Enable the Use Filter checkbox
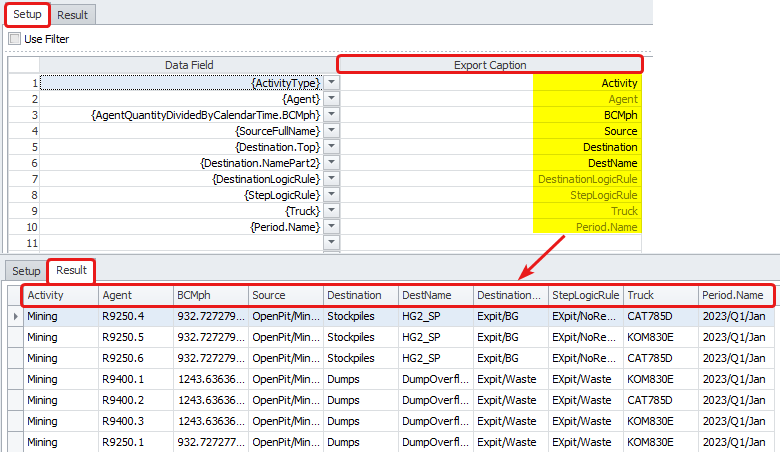This screenshot has width=780, height=452. pos(15,39)
